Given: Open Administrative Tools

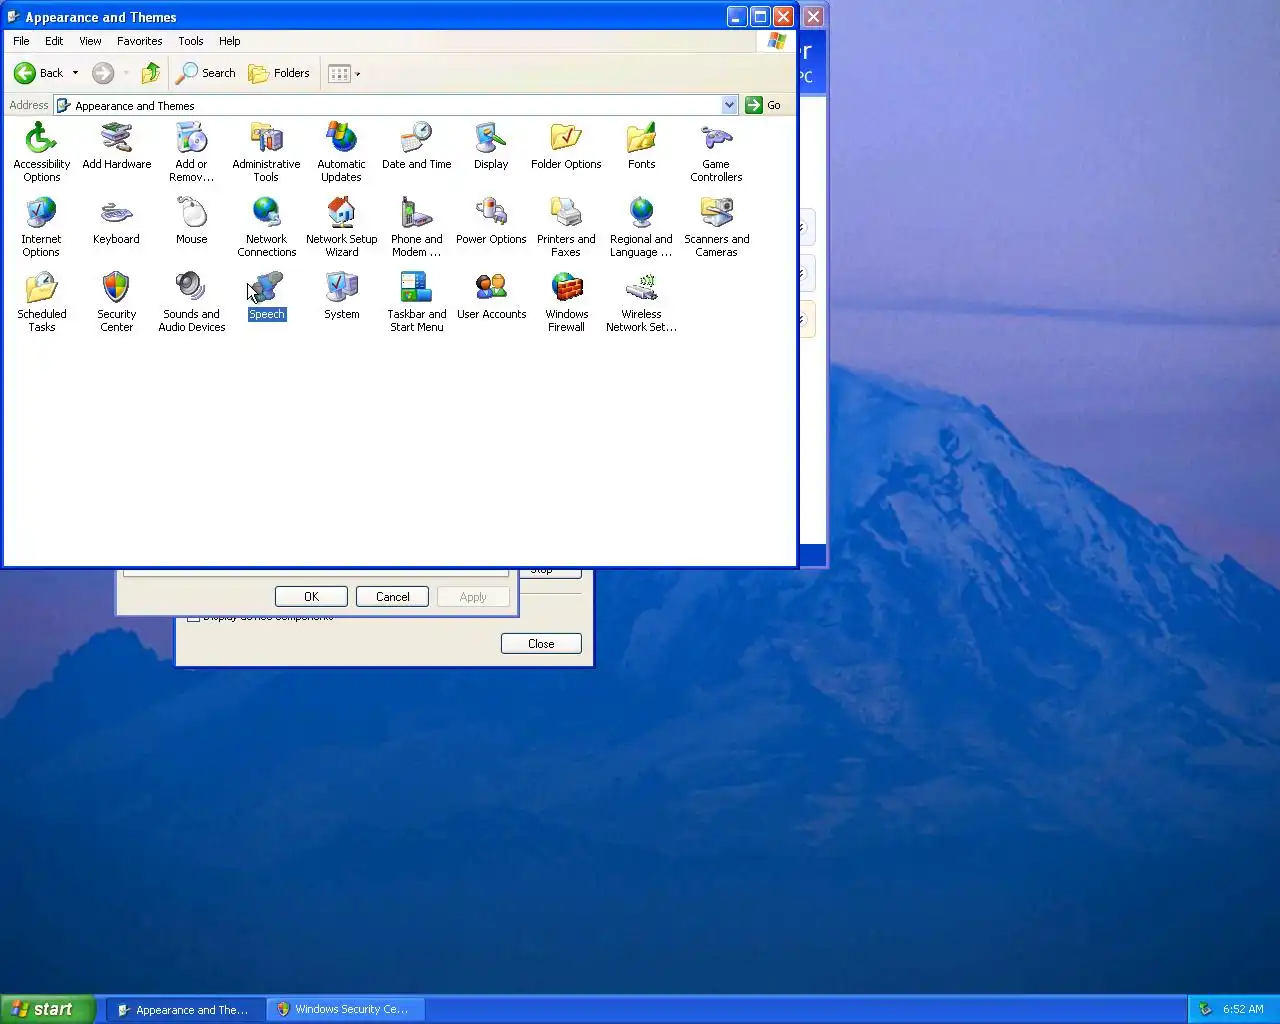Looking at the screenshot, I should point(266,151).
